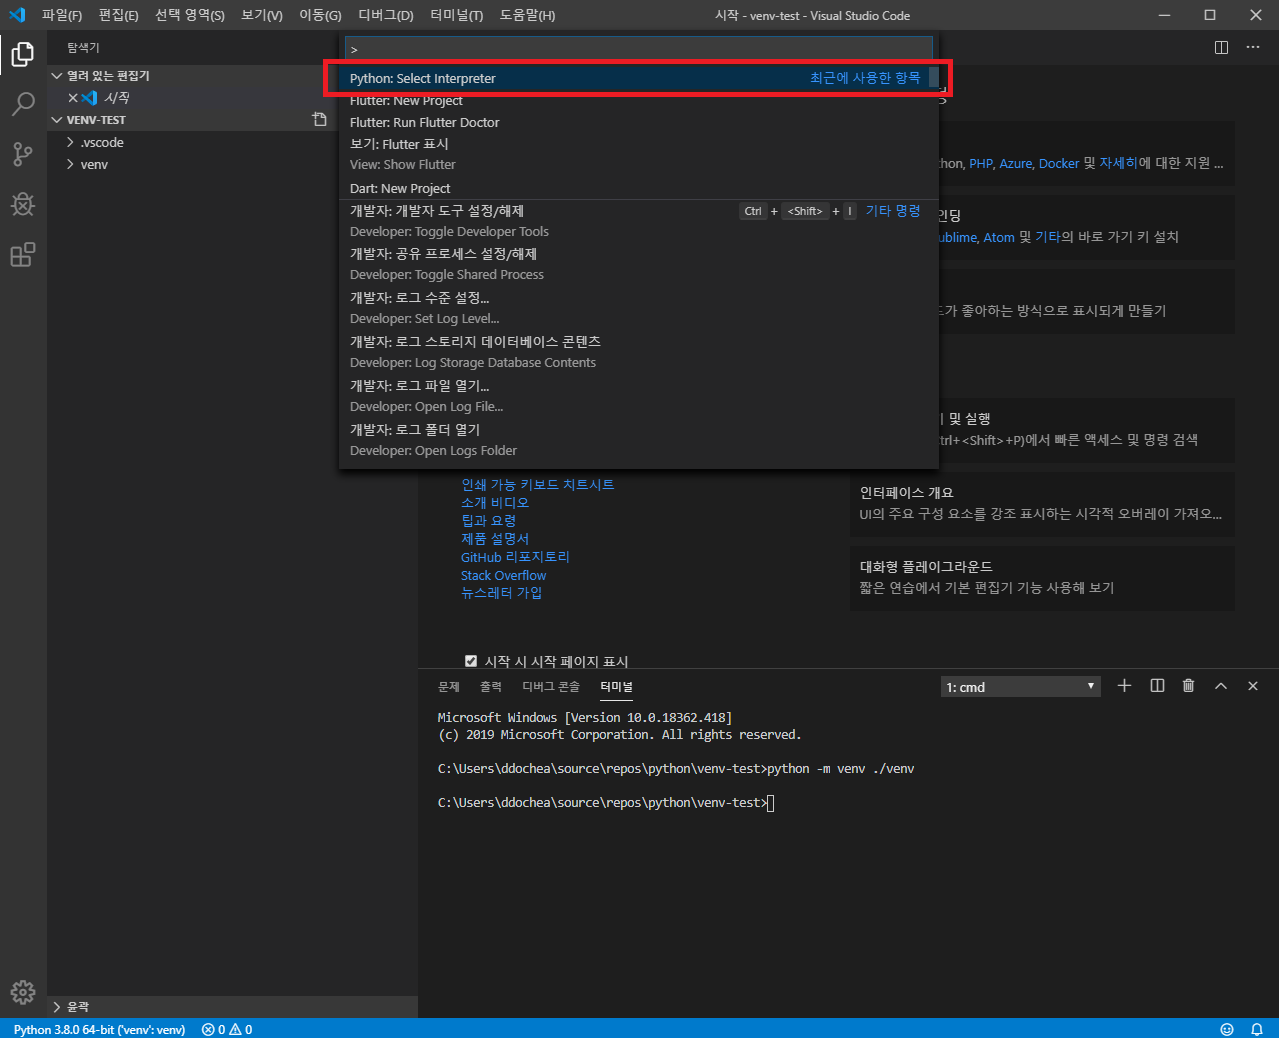Click the VS Code logo icon
Viewport: 1279px width, 1038px height.
[17, 15]
